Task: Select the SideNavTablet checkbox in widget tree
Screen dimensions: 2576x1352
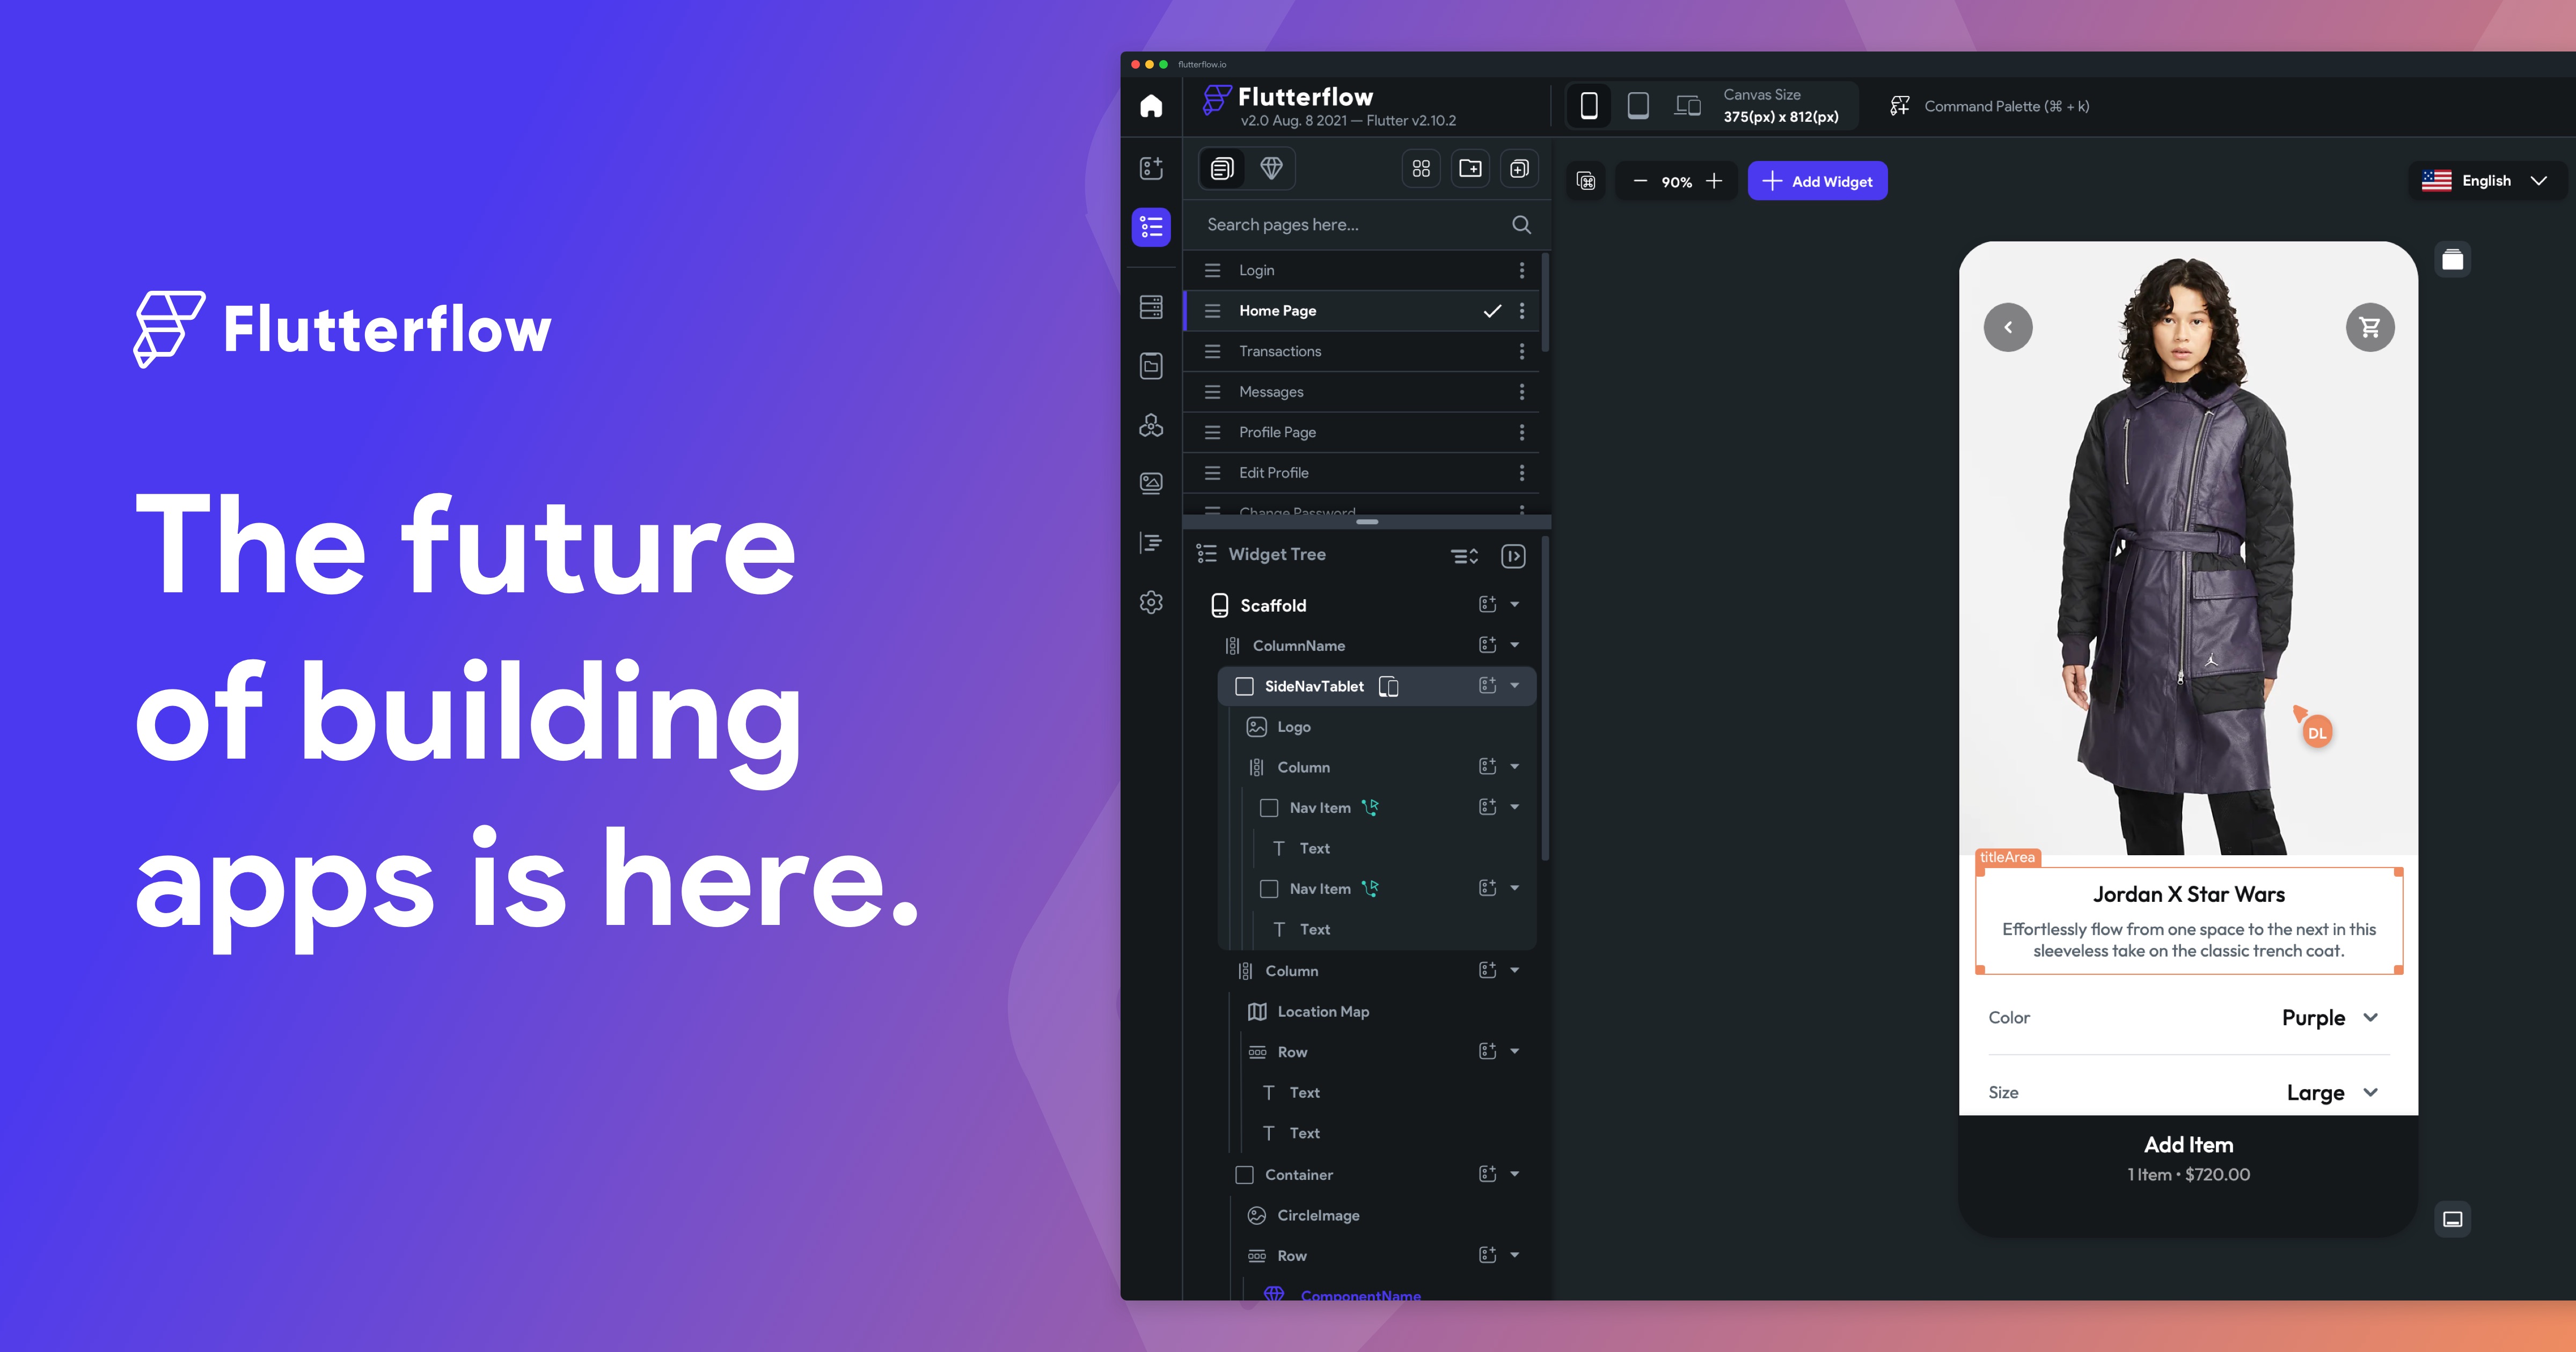Action: coord(1244,686)
